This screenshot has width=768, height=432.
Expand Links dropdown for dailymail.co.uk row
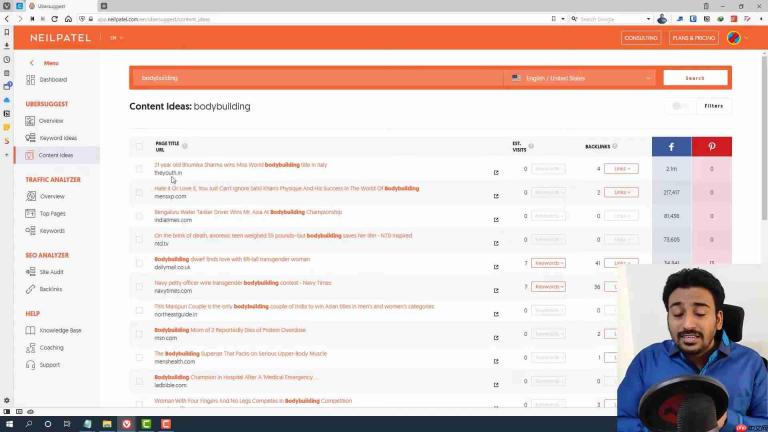pyautogui.click(x=621, y=263)
